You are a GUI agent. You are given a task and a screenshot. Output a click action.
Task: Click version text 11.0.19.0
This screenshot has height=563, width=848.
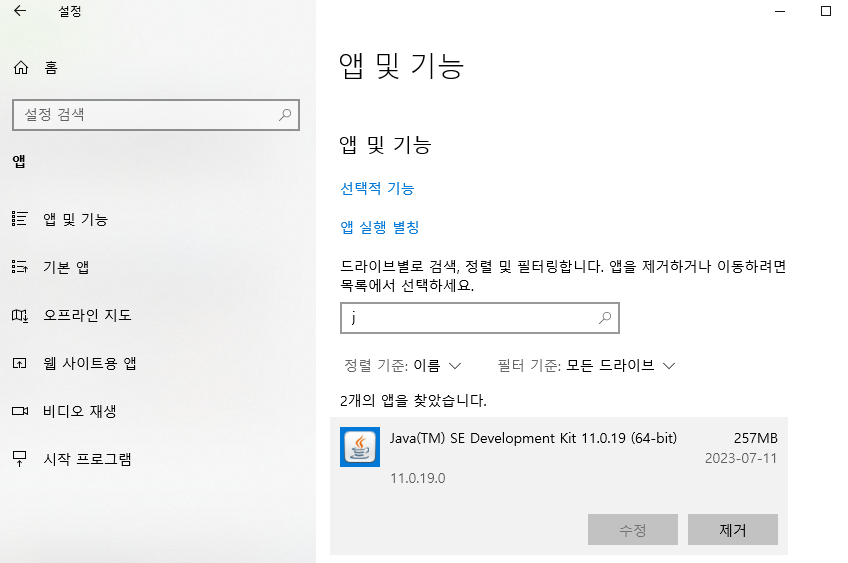(x=418, y=478)
